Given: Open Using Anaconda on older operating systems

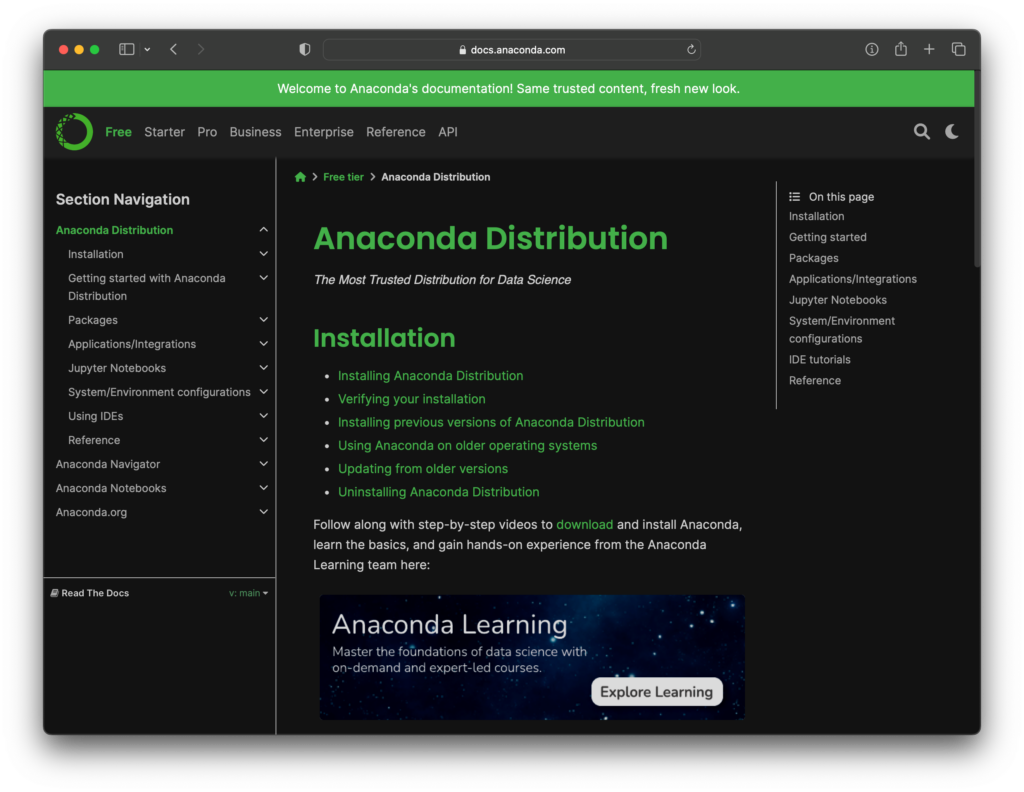Looking at the screenshot, I should (x=468, y=445).
